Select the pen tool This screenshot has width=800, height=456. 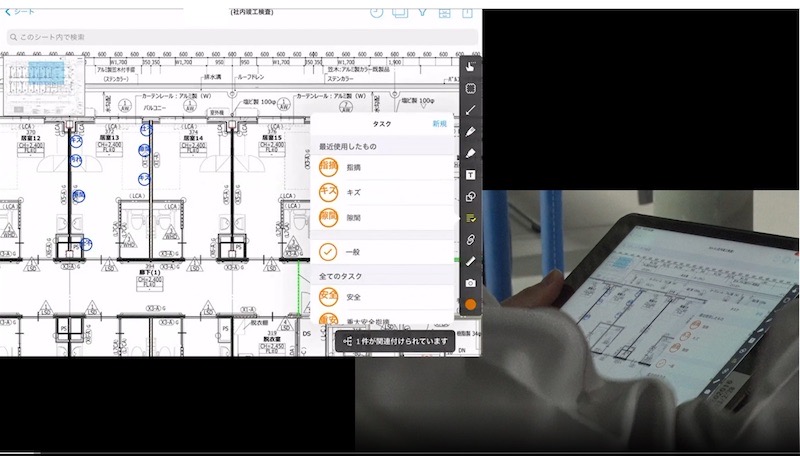pos(470,132)
